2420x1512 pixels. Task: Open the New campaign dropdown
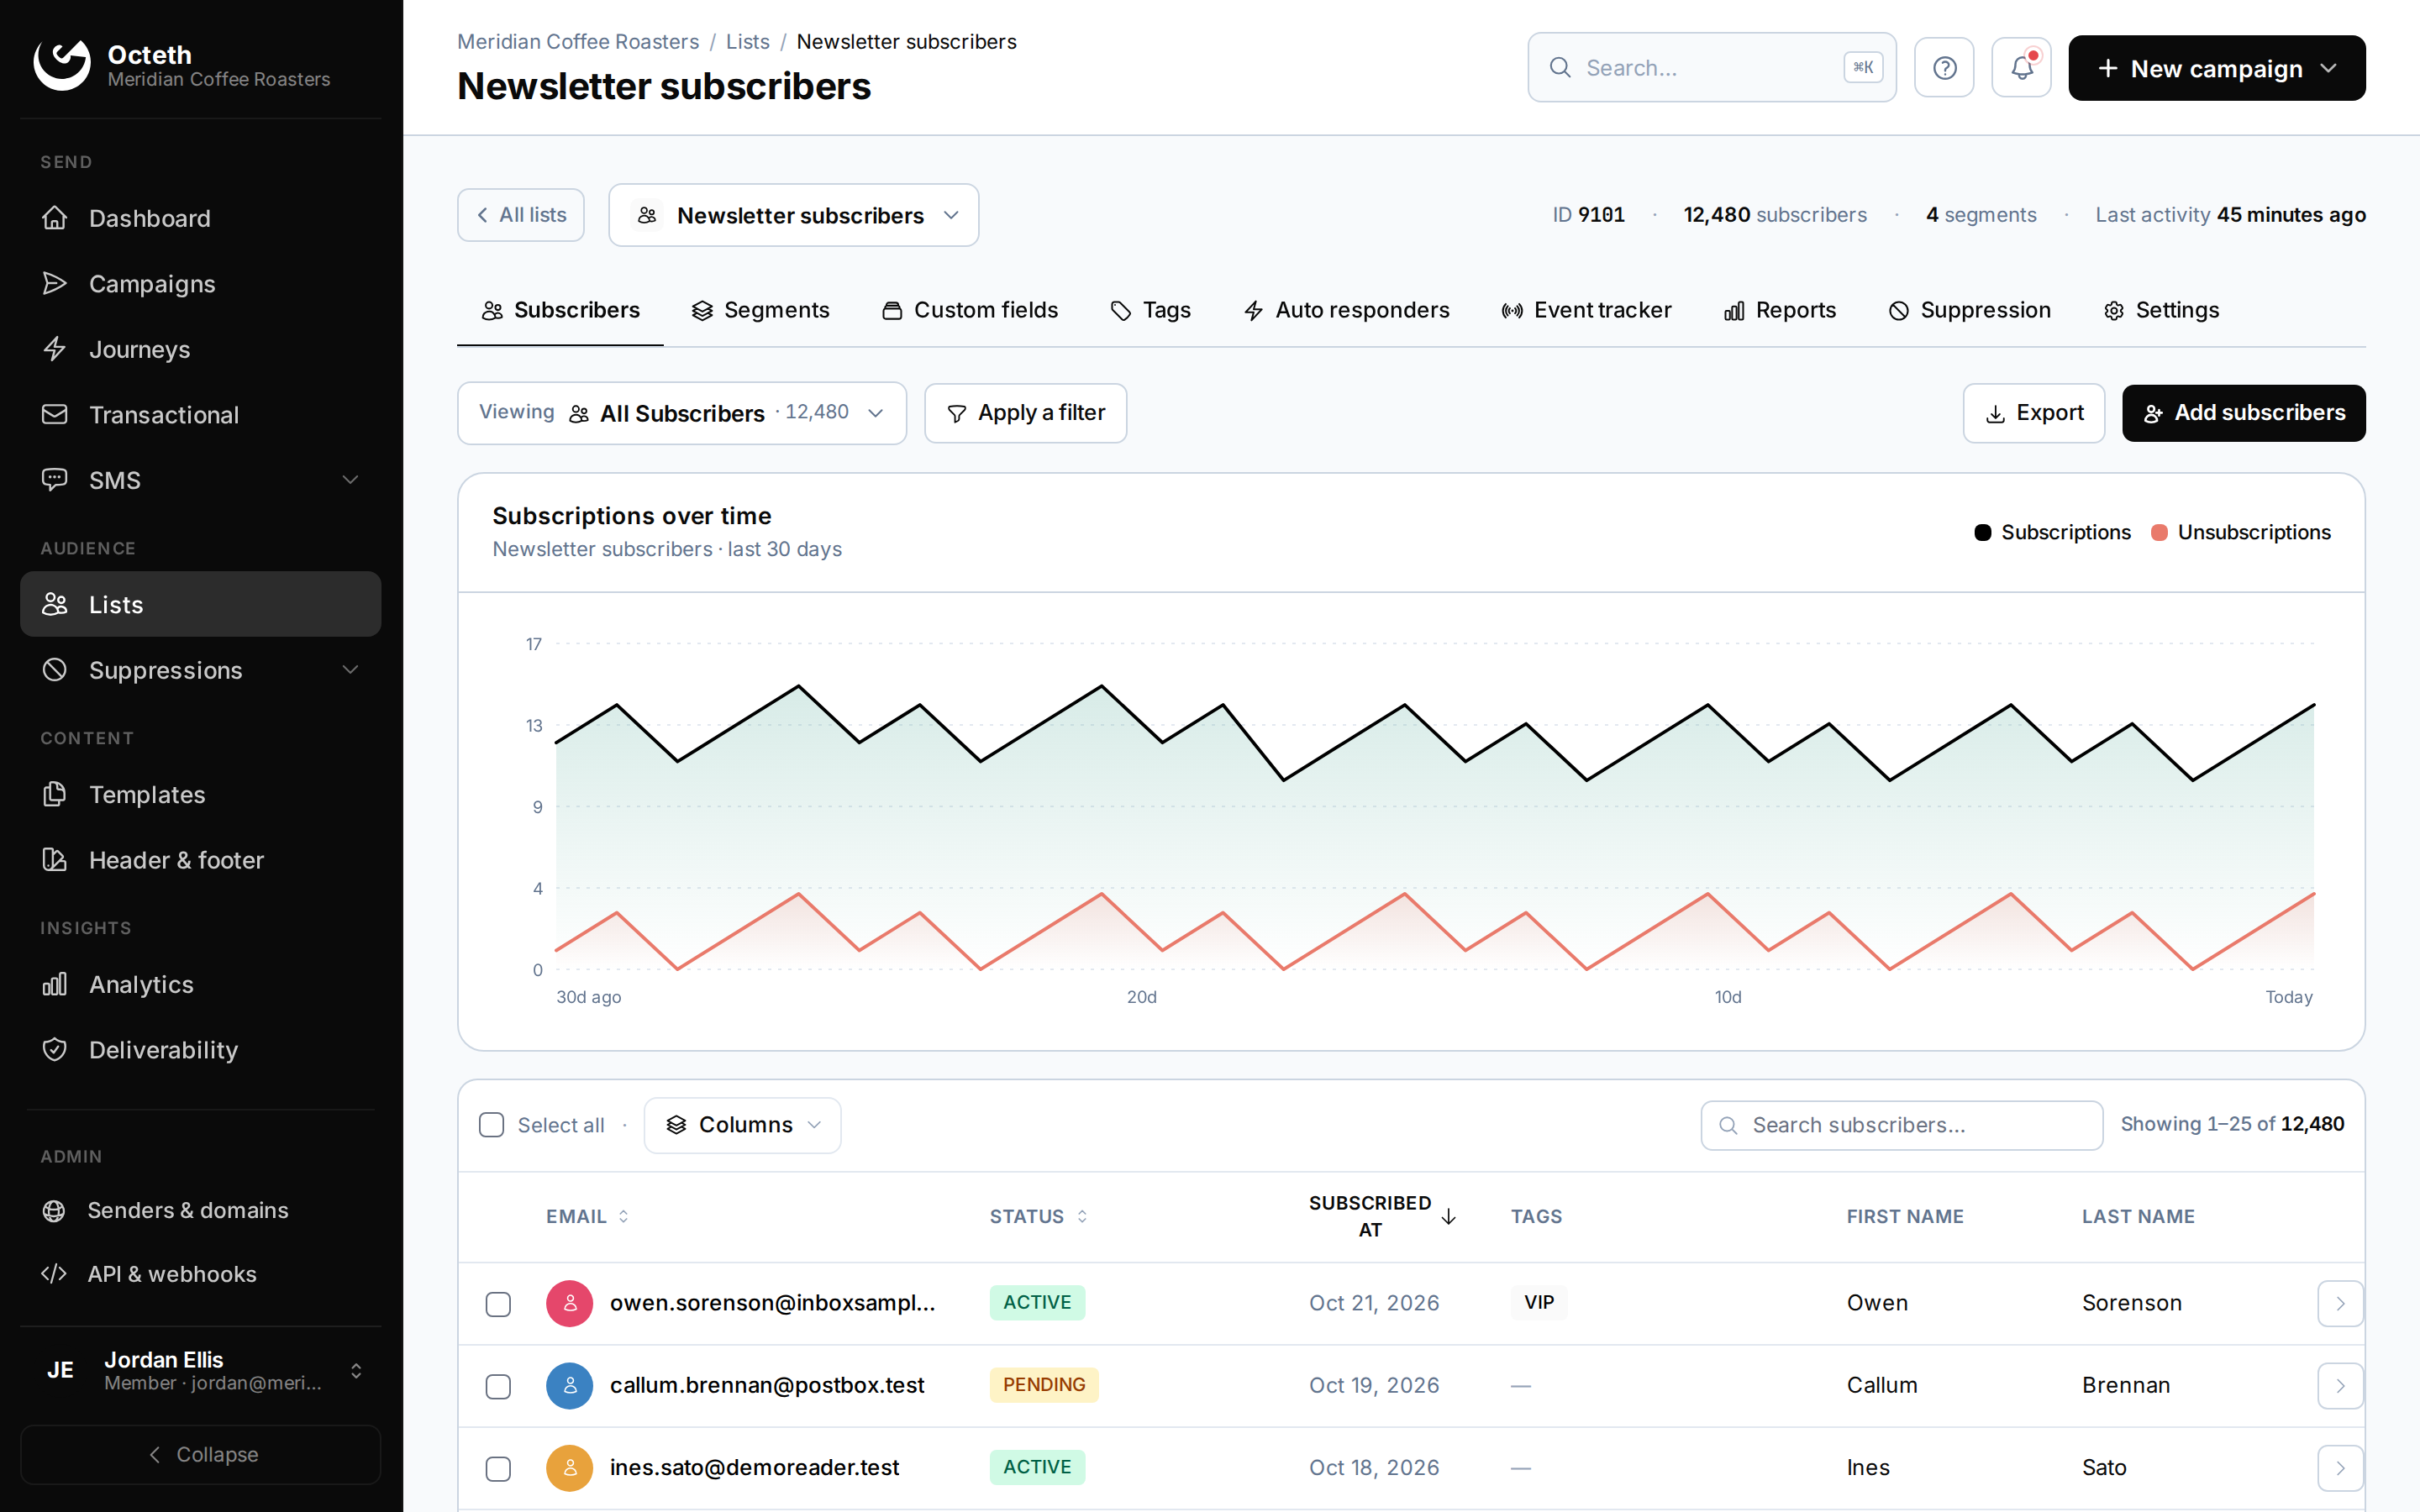[2217, 68]
